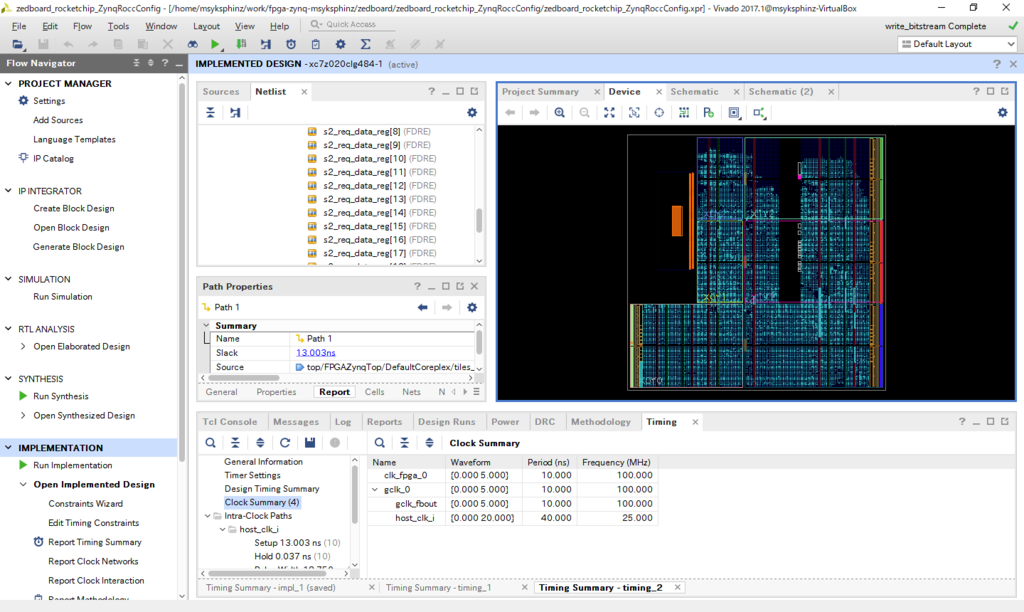Collapse the Intra-Clock Paths tree node
Viewport: 1024px width, 612px height.
[207, 516]
